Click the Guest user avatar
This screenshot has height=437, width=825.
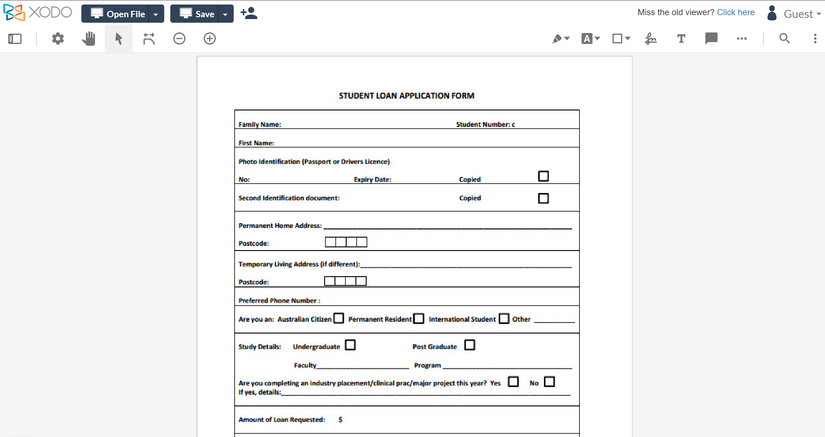[772, 13]
